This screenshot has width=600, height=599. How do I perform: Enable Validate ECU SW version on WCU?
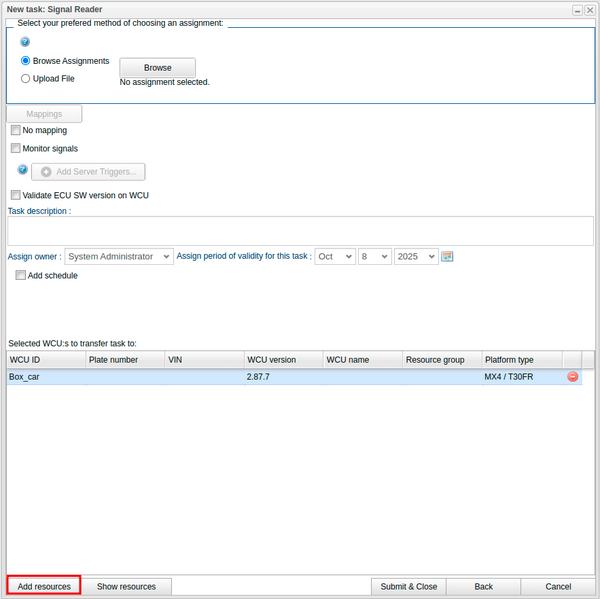point(15,195)
